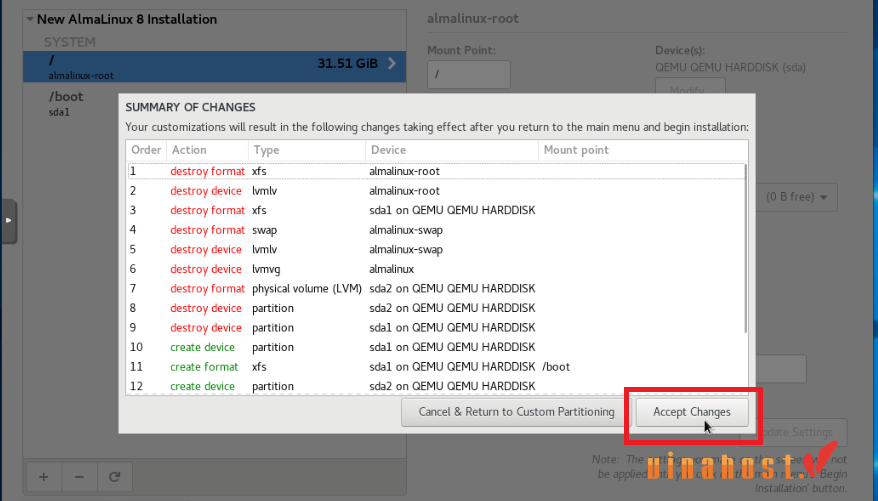Click the Order column header
Viewport: 878px width, 501px height.
click(x=146, y=150)
